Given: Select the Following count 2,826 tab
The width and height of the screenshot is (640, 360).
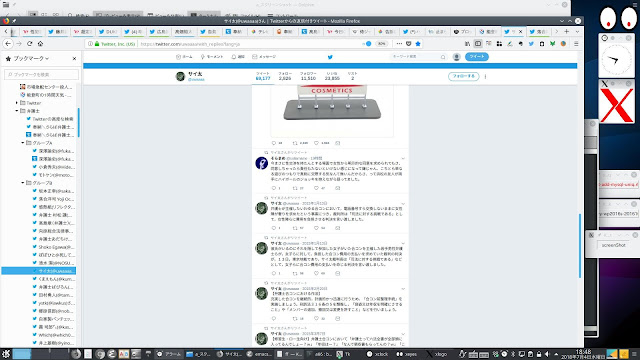Looking at the screenshot, I should (x=285, y=76).
